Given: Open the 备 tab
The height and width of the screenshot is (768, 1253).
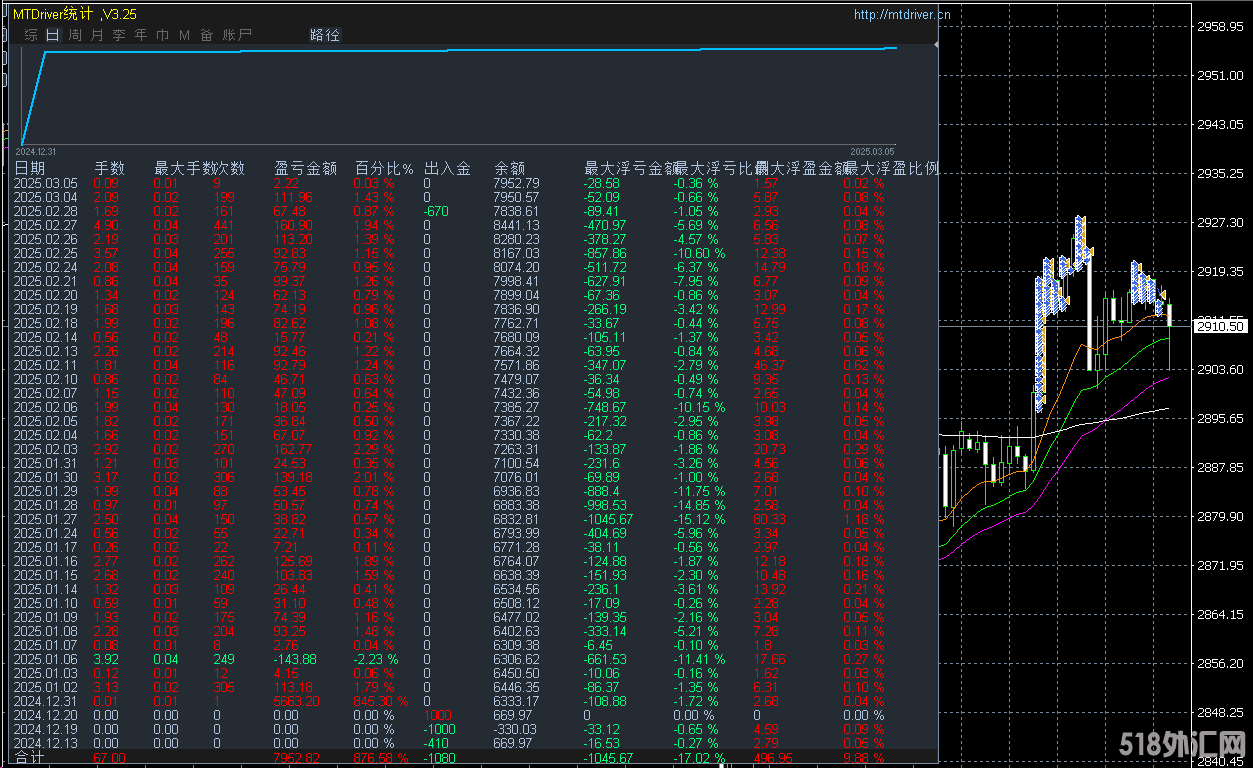Looking at the screenshot, I should pos(206,35).
